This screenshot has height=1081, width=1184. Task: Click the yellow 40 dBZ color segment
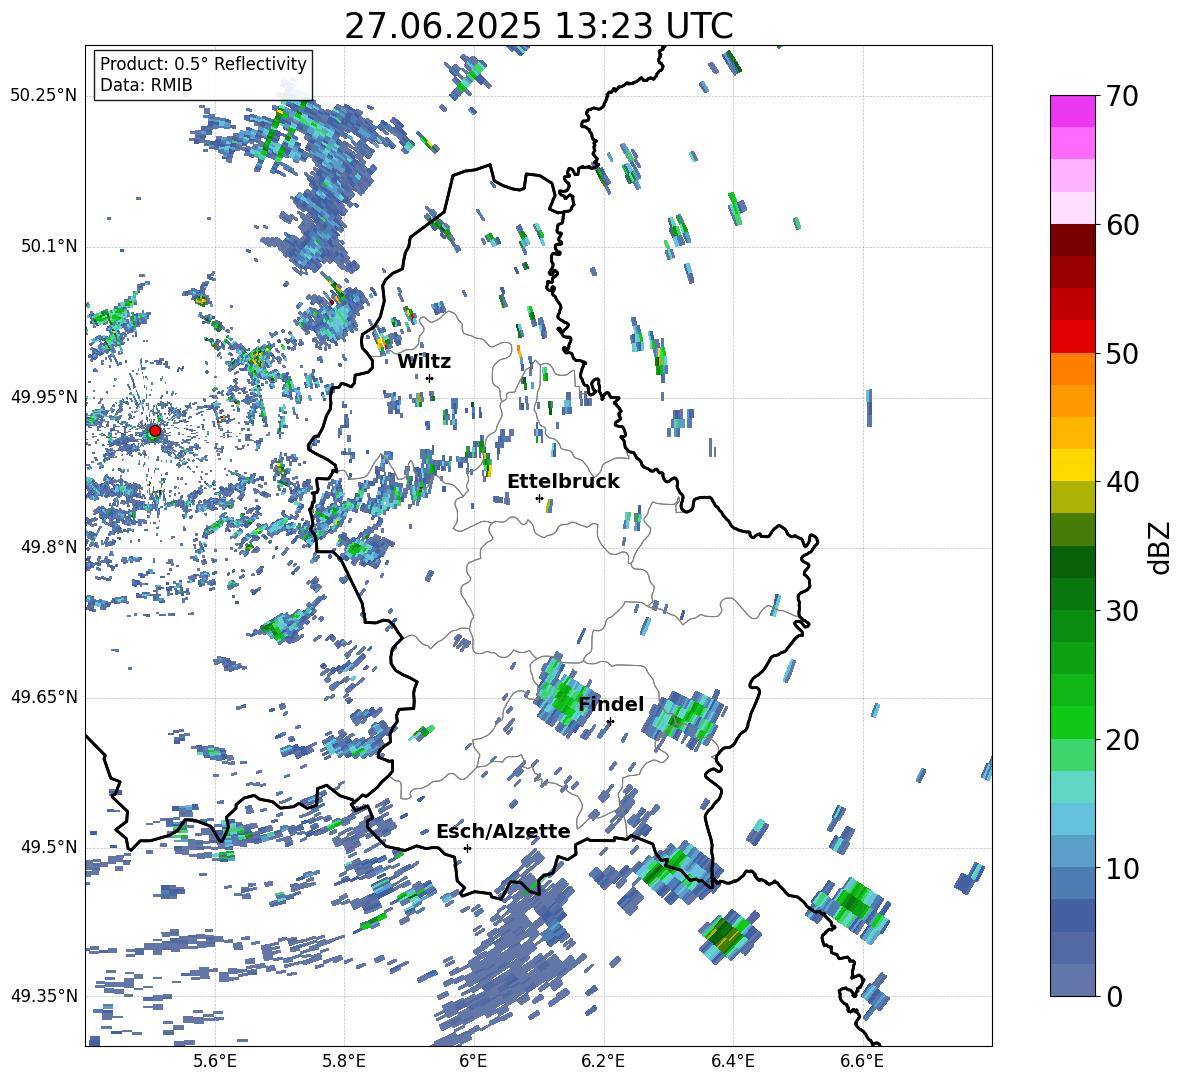pyautogui.click(x=1072, y=465)
